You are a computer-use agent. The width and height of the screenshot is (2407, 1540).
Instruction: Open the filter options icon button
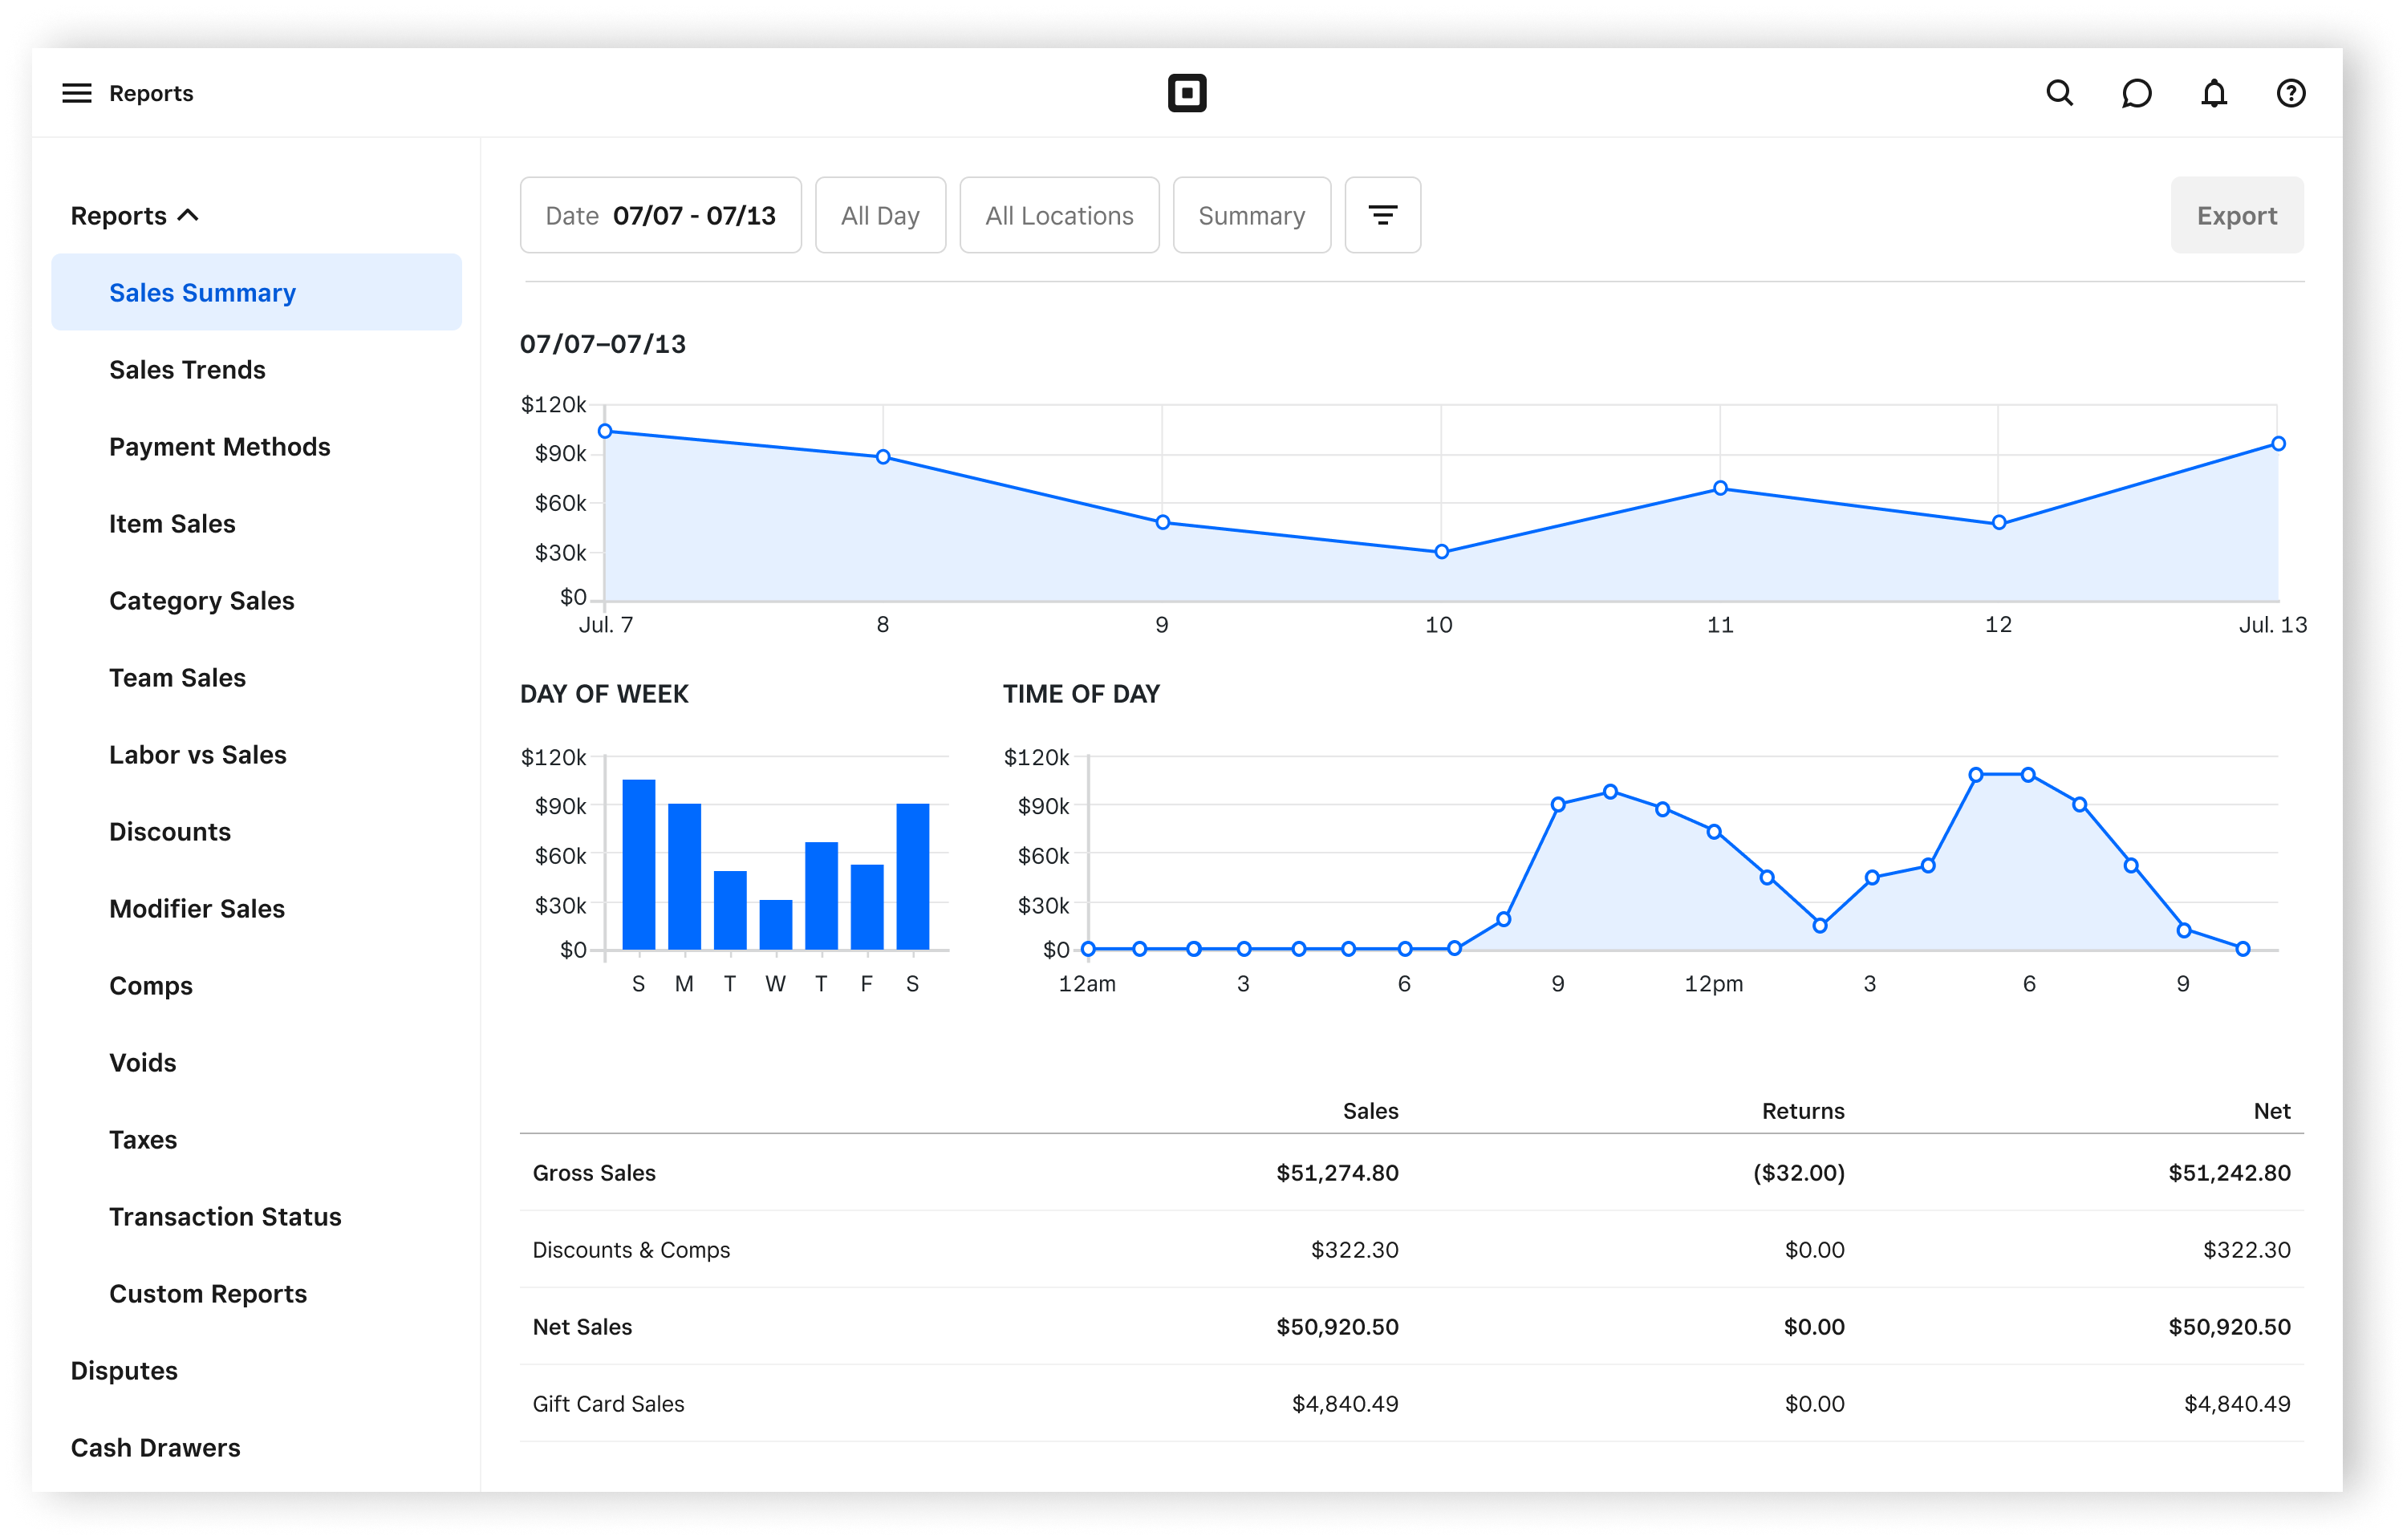pyautogui.click(x=1382, y=215)
